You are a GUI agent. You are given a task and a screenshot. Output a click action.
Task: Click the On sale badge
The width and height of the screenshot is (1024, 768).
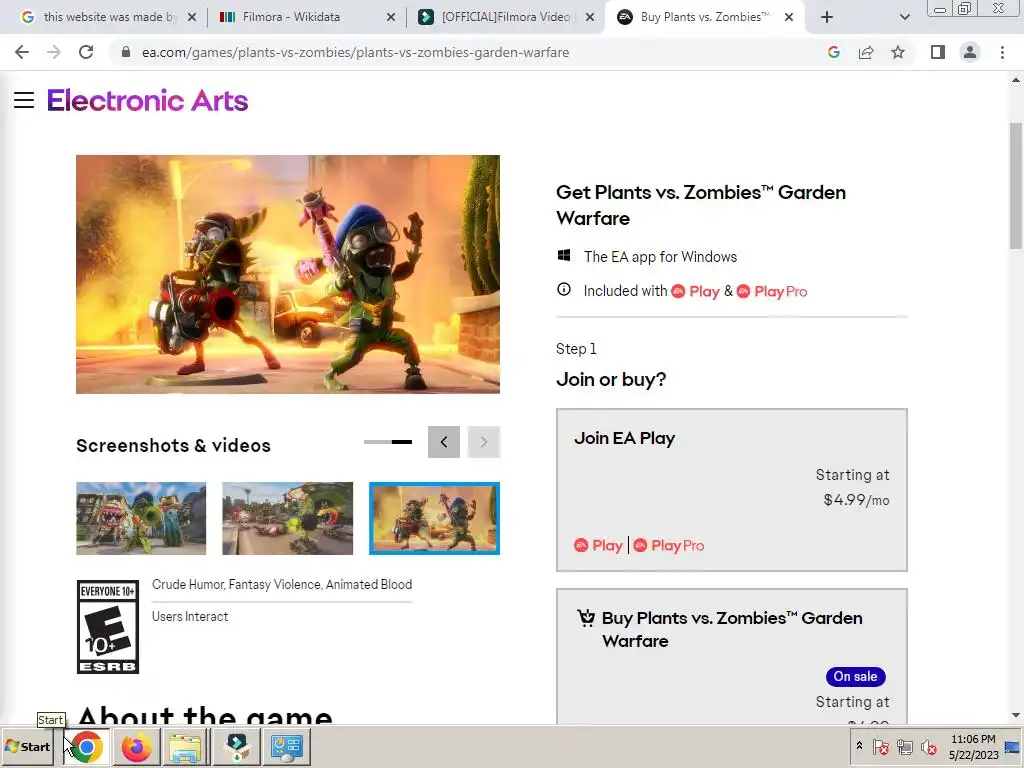pos(856,677)
